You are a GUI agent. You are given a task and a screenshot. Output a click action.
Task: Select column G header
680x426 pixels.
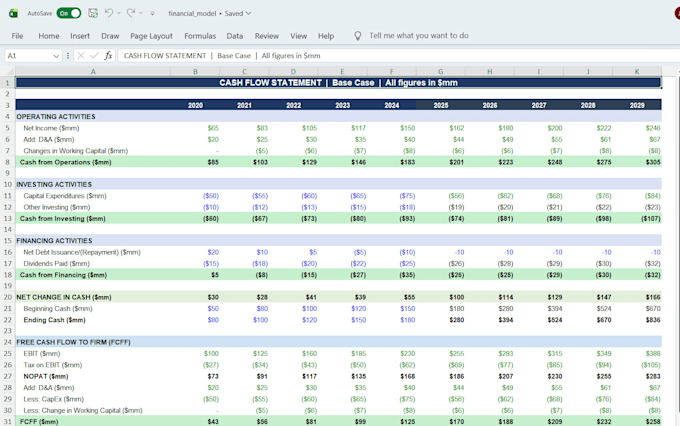pyautogui.click(x=441, y=72)
